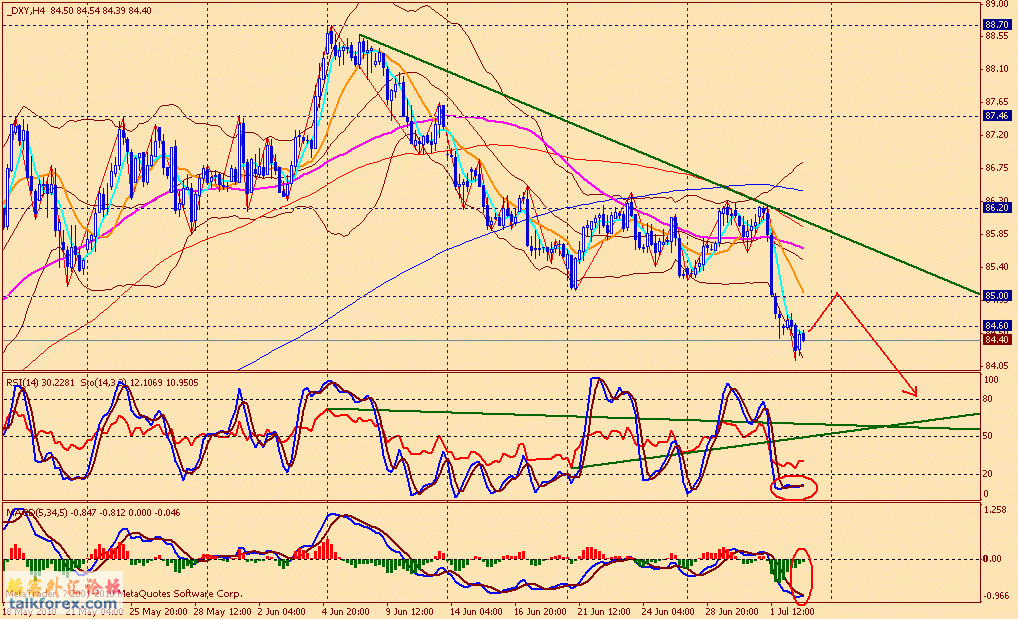Click the 80 level on RSI scale
The width and height of the screenshot is (1018, 619).
[988, 399]
